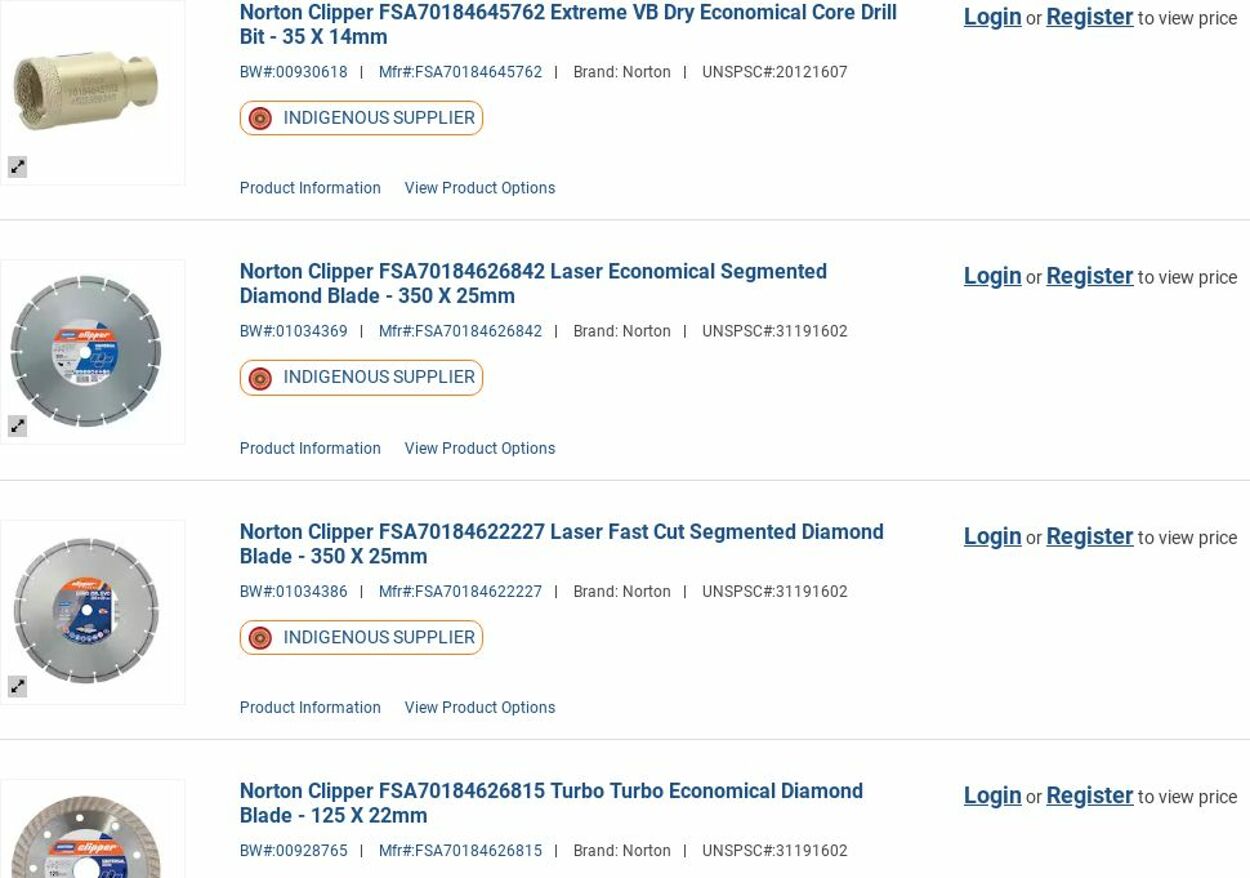Image resolution: width=1250 pixels, height=878 pixels.
Task: Click the expand icon on Laser Fast Cut blade image
Action: (17, 686)
